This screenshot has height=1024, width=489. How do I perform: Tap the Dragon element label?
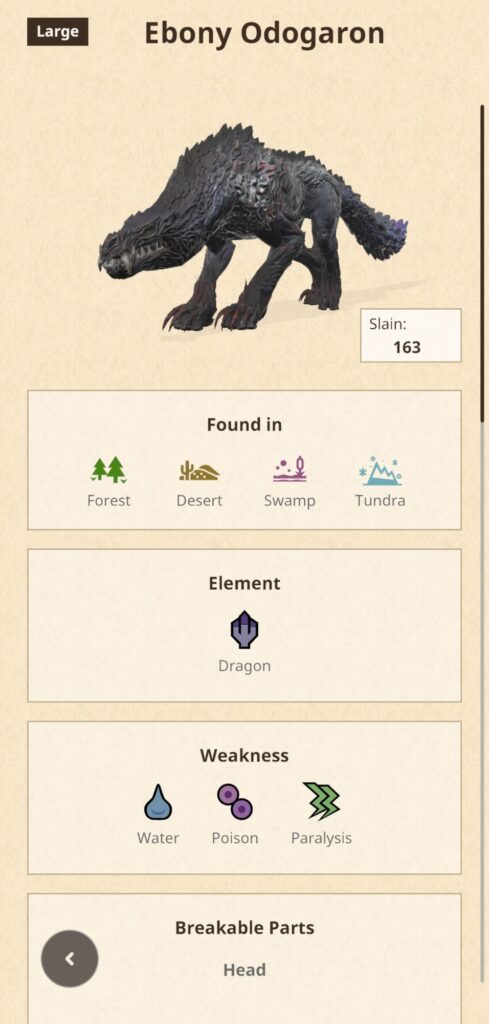click(244, 666)
